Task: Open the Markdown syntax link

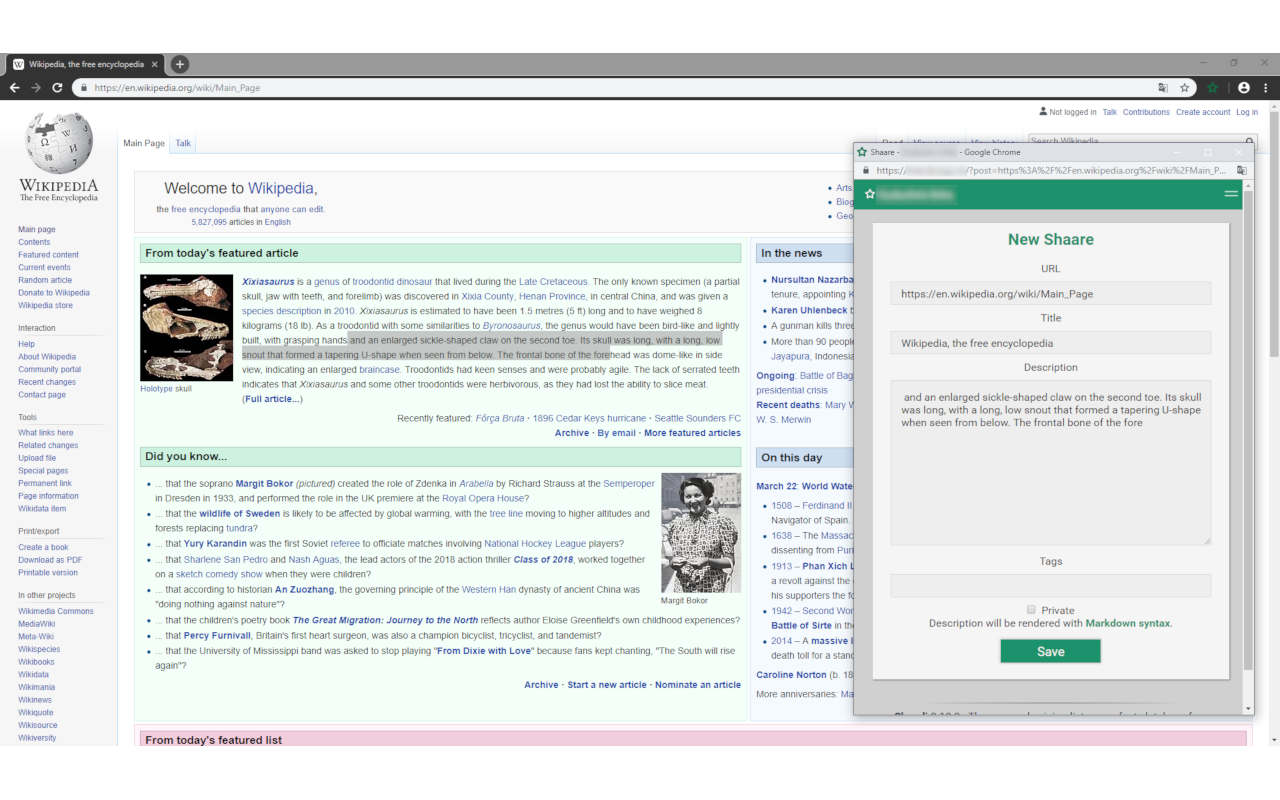Action: point(1127,623)
